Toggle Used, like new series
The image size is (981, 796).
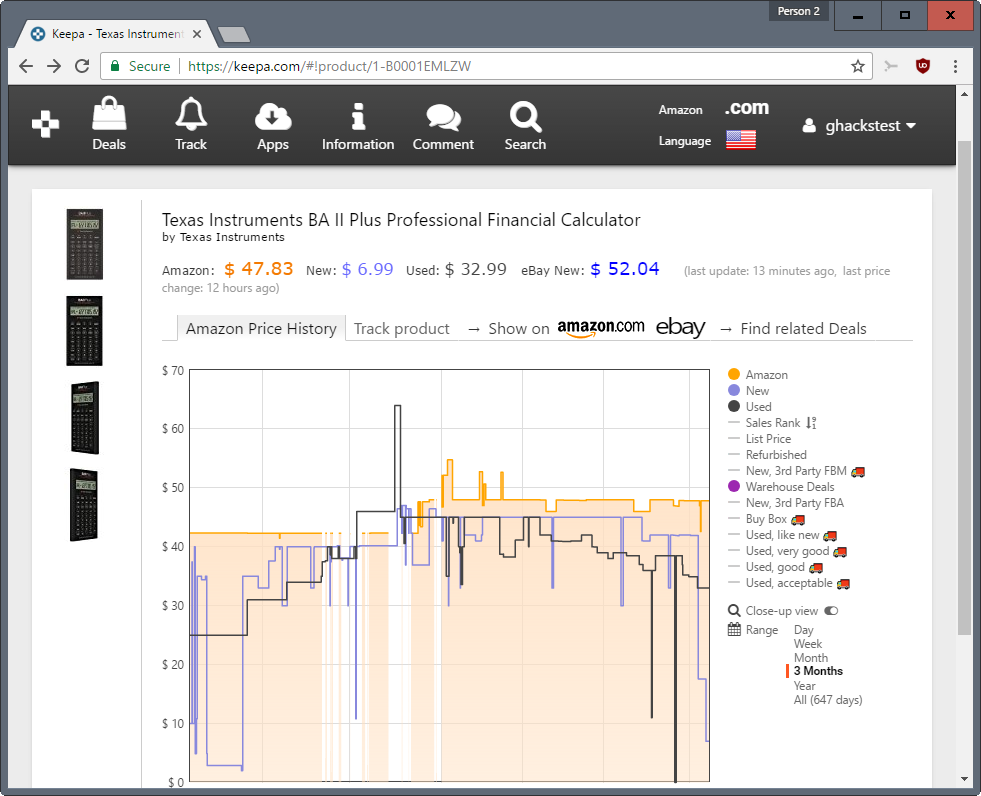click(x=783, y=535)
